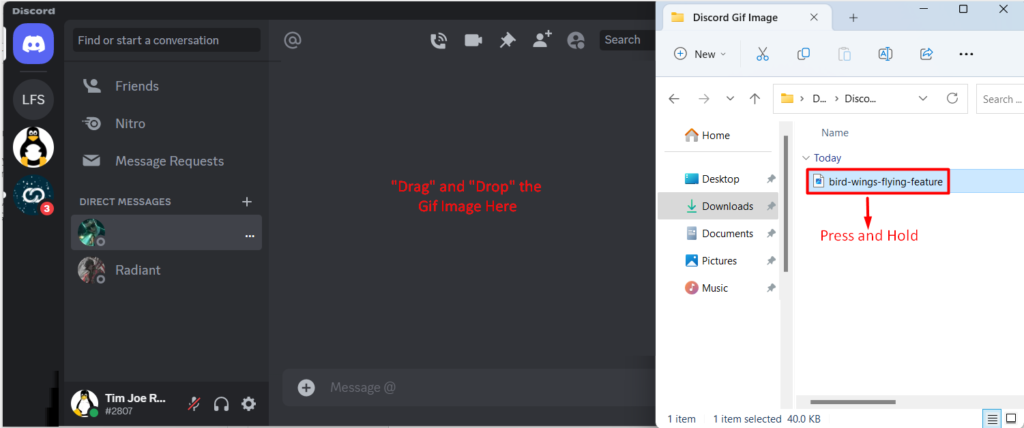The height and width of the screenshot is (428, 1024).
Task: Click the Copy icon in File Explorer
Action: click(803, 54)
